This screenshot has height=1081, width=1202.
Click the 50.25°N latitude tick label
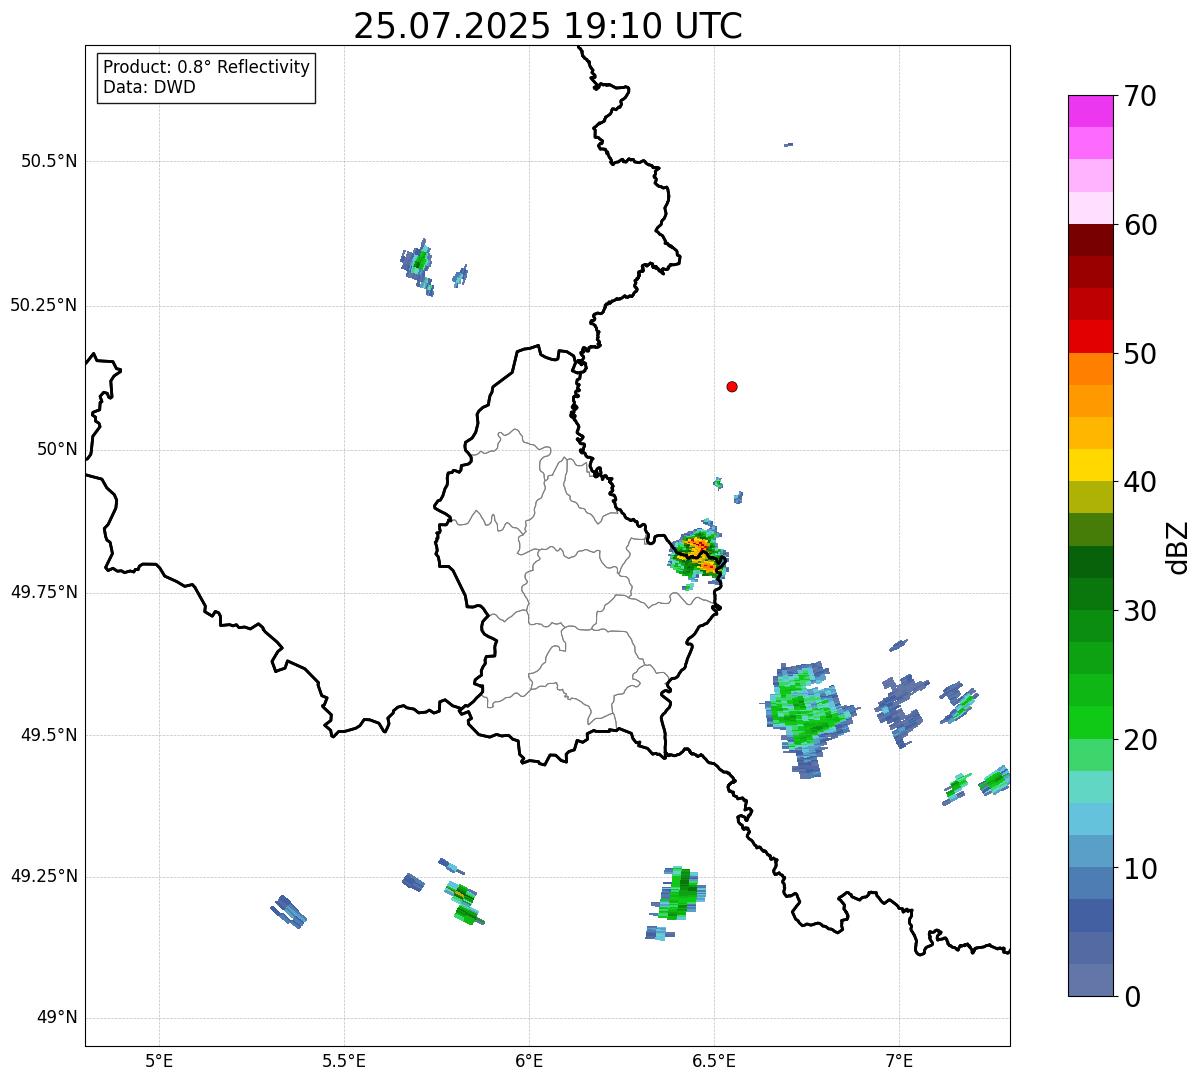click(44, 305)
